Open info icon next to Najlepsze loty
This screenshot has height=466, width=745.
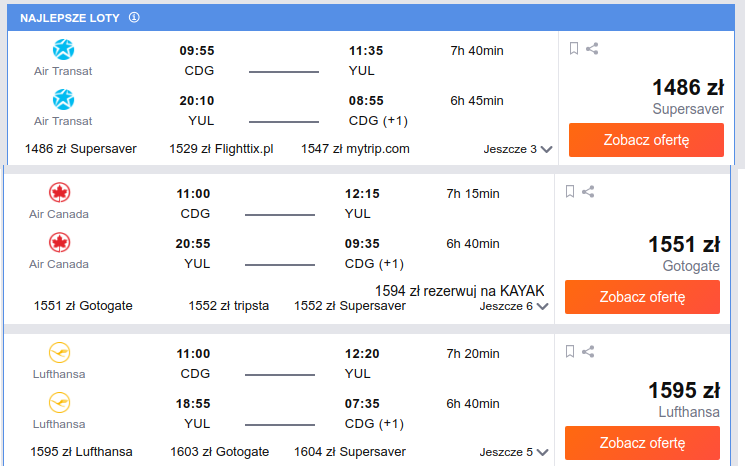point(134,18)
